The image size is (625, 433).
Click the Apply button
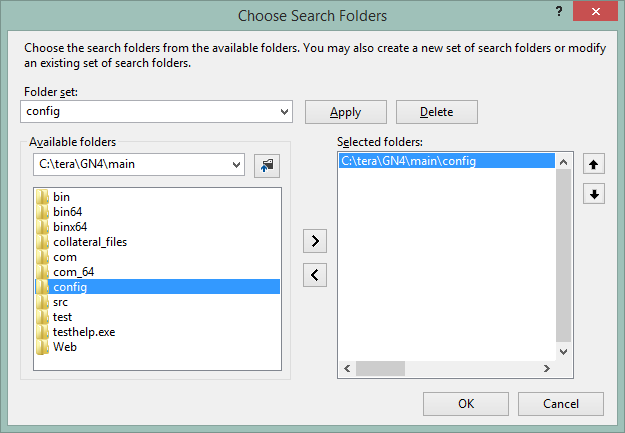[346, 112]
